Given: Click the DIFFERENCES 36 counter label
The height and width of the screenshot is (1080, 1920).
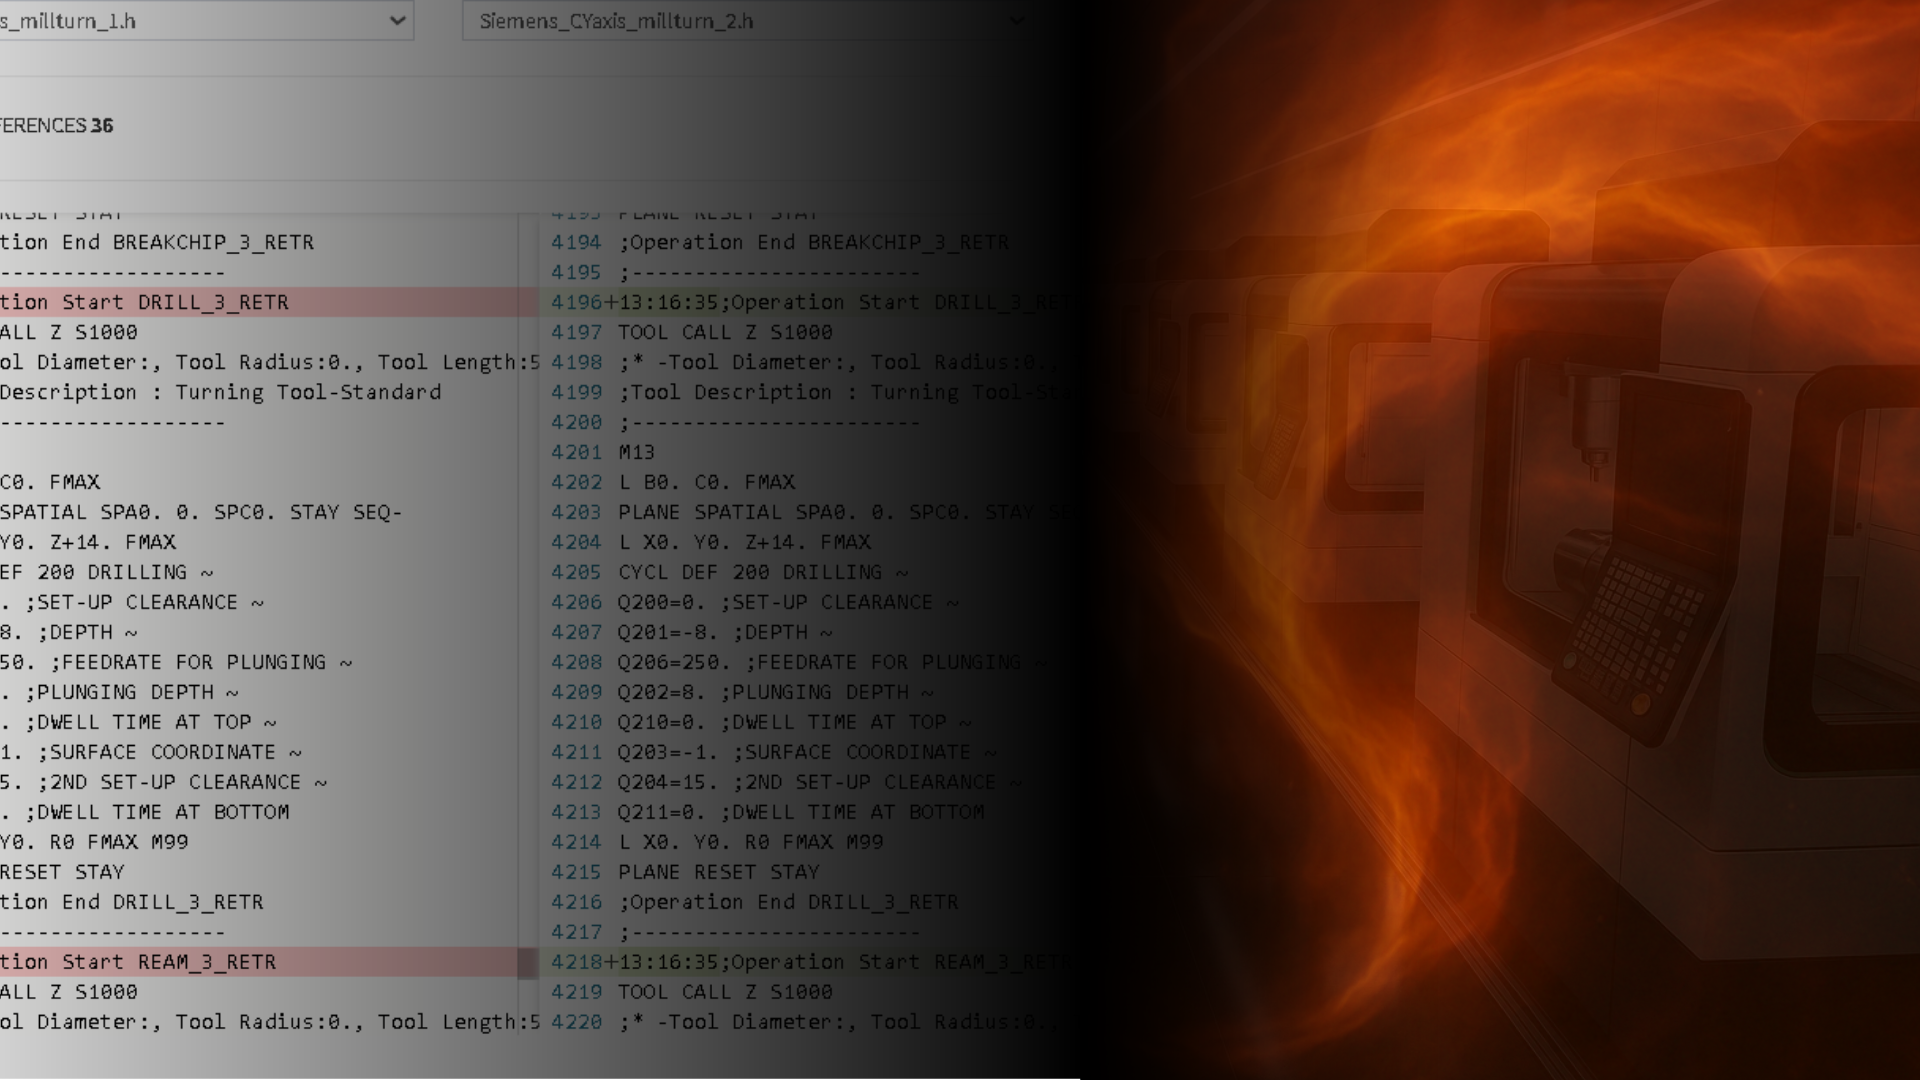Looking at the screenshot, I should tap(56, 126).
